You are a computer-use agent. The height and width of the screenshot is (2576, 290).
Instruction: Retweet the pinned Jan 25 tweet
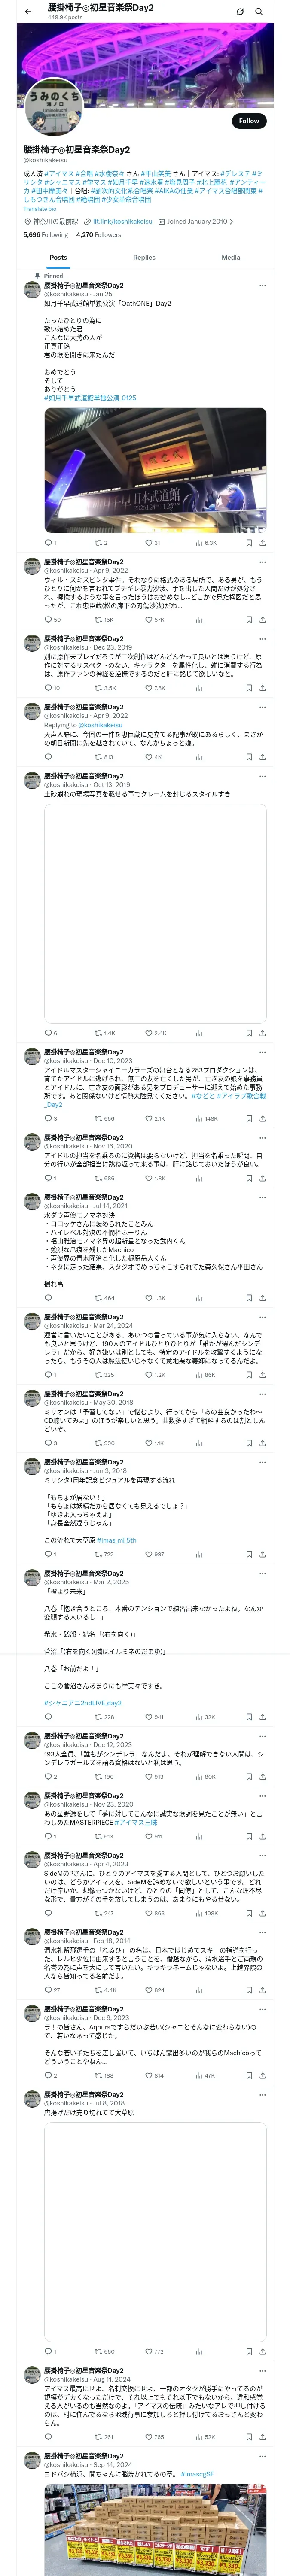pos(100,543)
